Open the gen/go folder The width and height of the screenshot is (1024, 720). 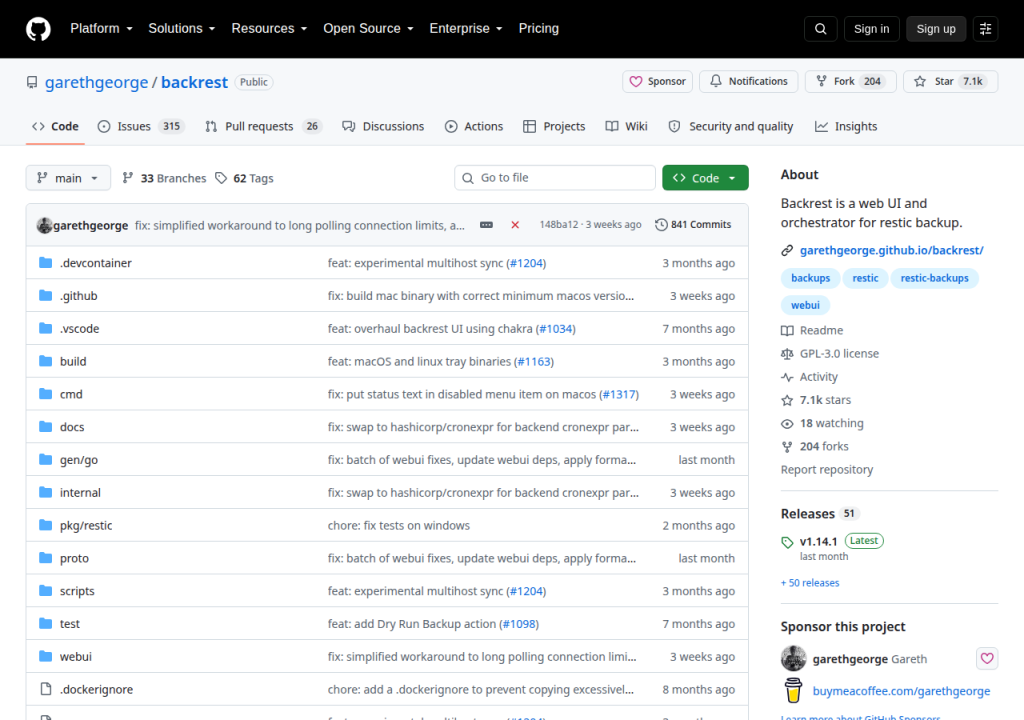click(79, 460)
